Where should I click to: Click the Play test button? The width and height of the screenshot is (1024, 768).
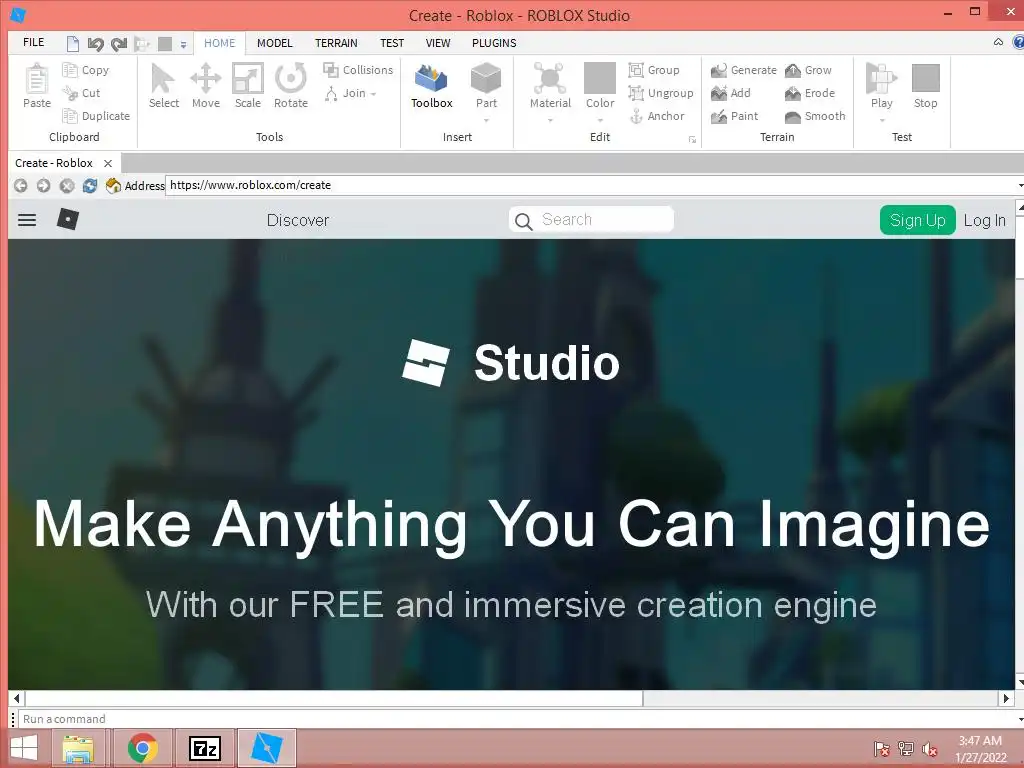point(881,84)
